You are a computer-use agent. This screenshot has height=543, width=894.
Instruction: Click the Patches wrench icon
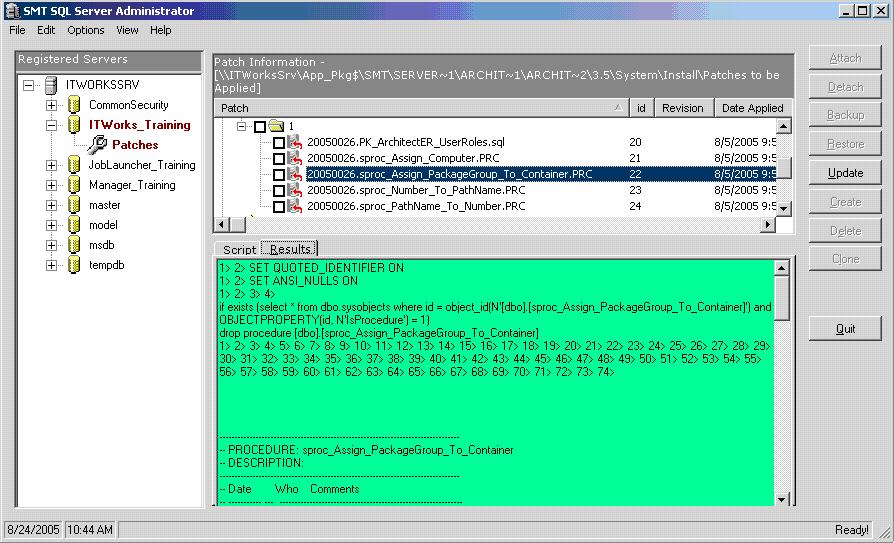click(x=96, y=145)
